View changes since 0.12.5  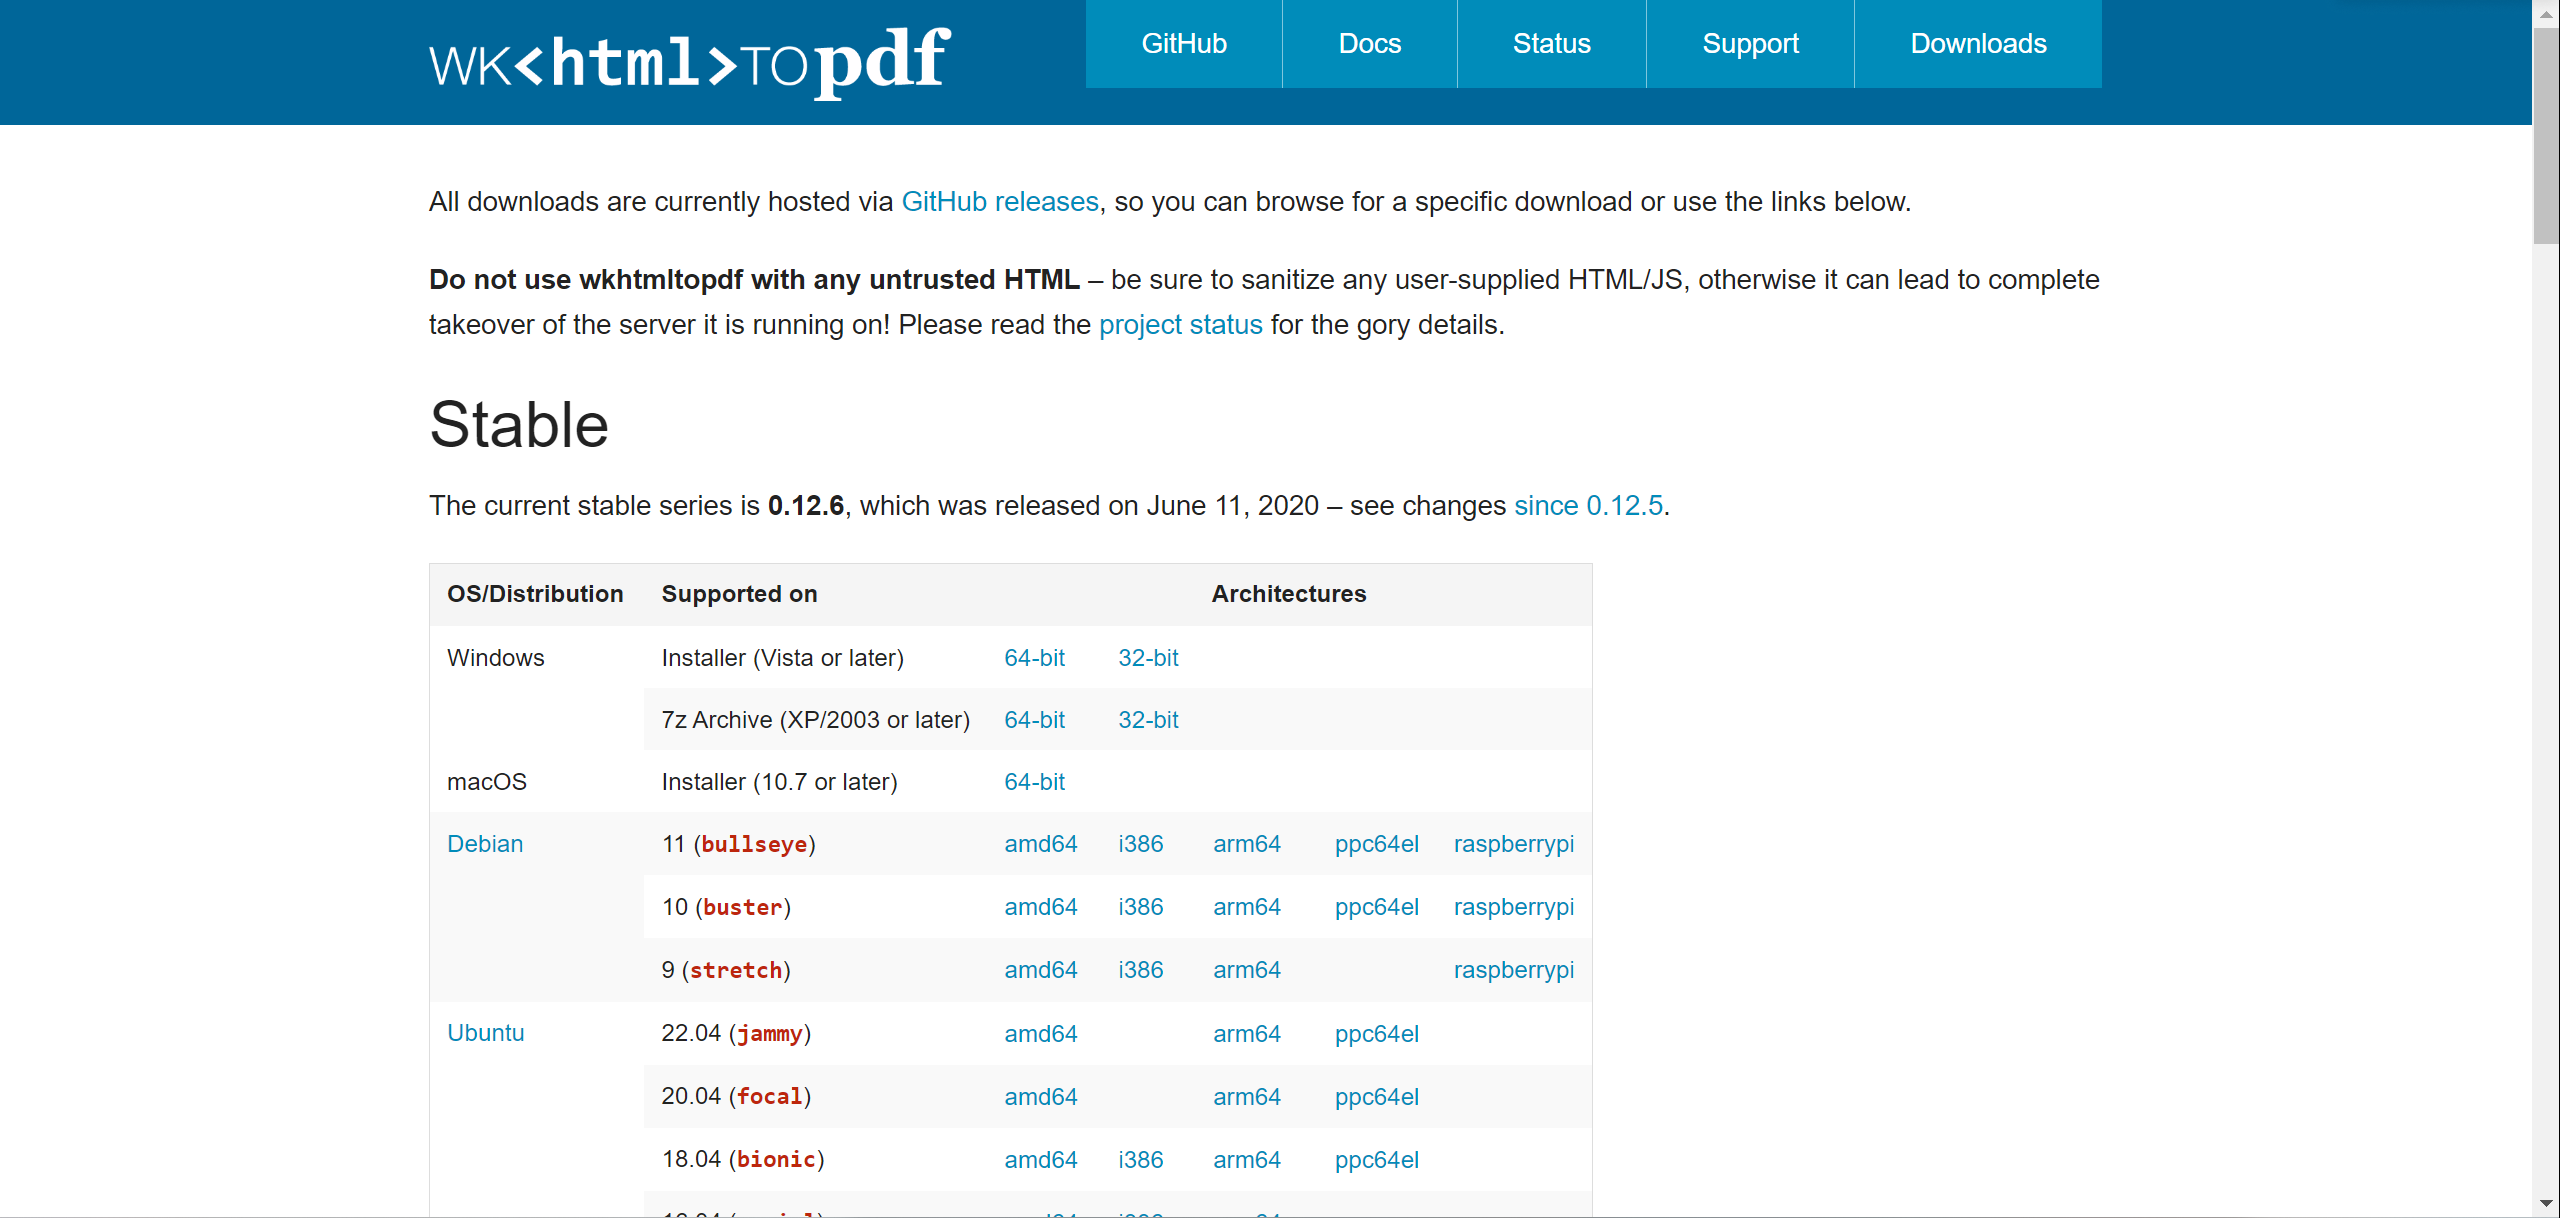coord(1588,505)
